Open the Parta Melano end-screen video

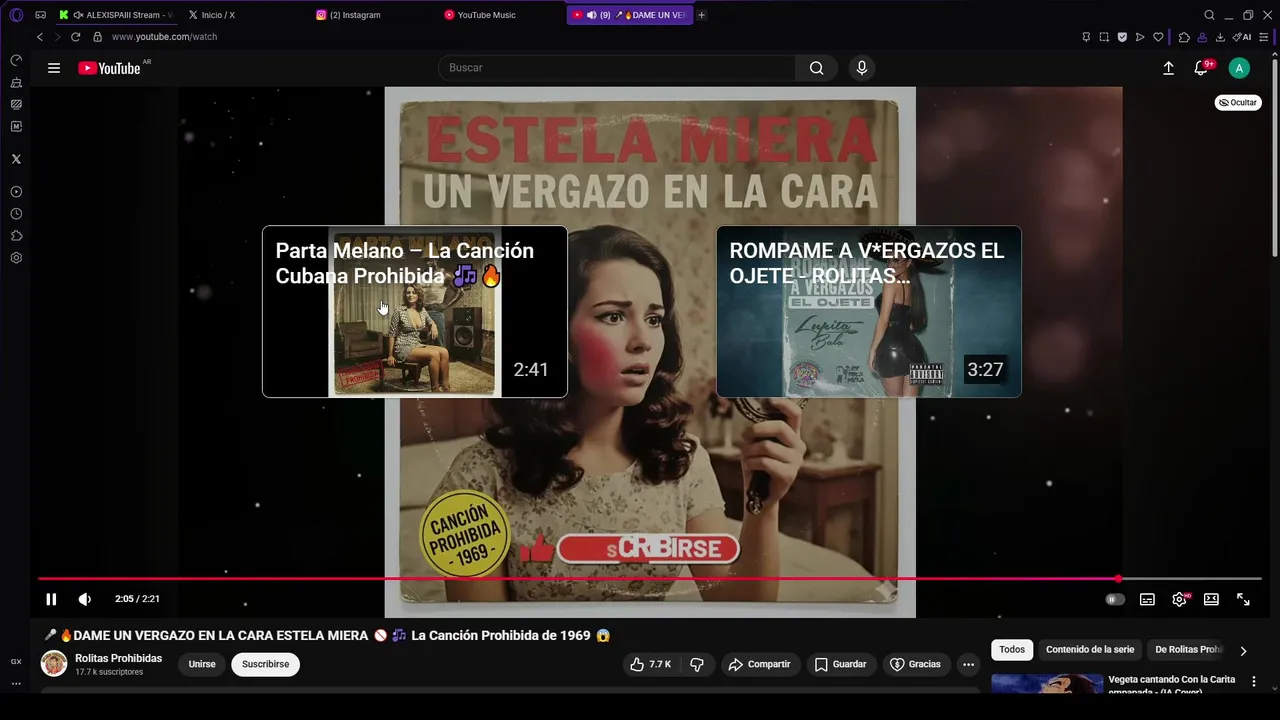[x=415, y=312]
